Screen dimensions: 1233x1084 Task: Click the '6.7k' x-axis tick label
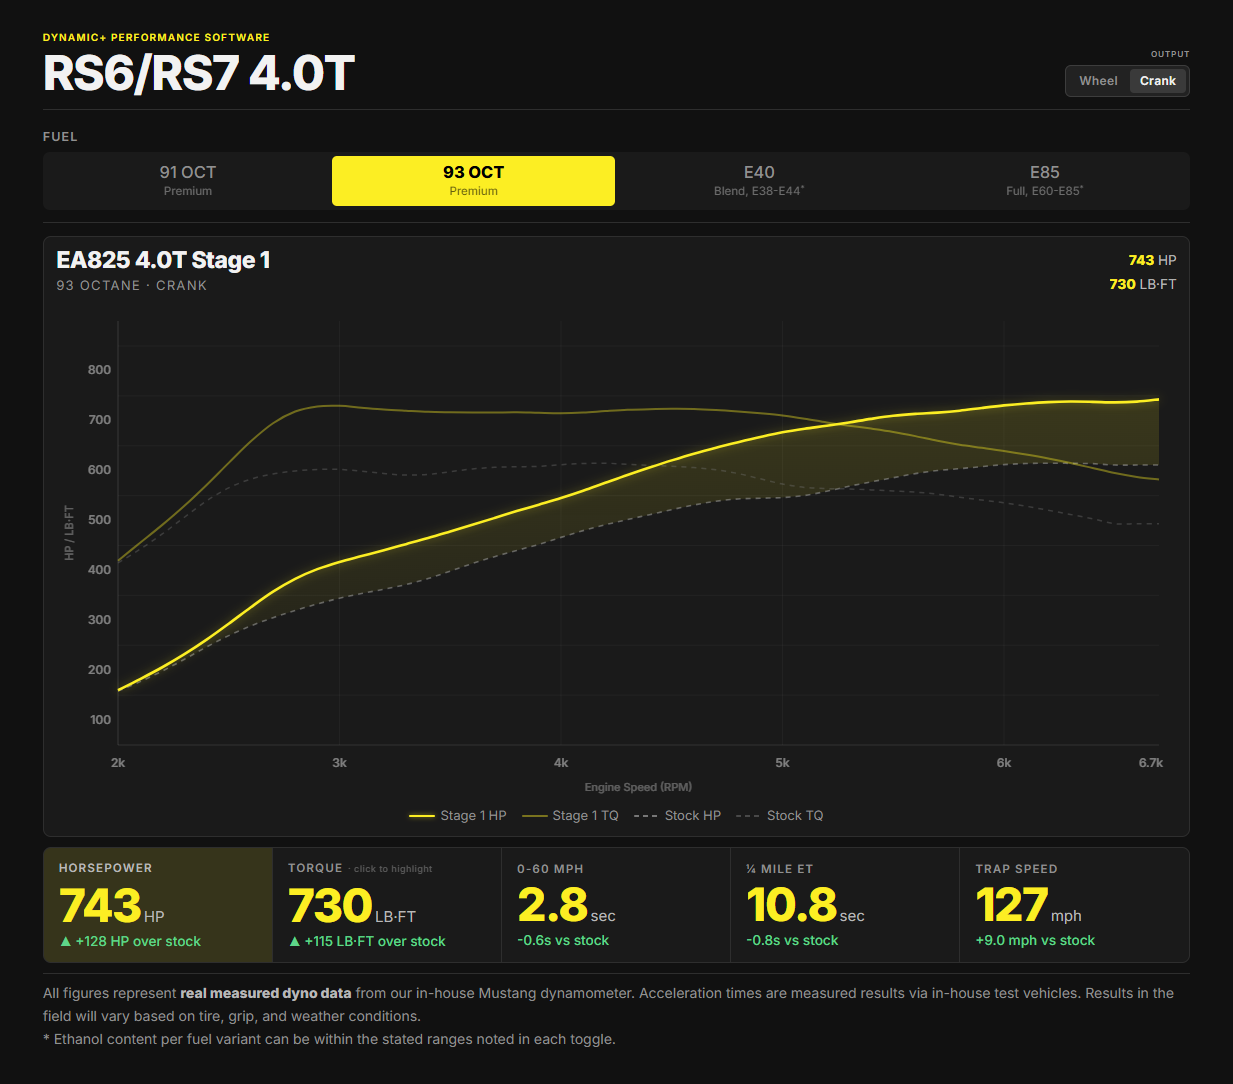pos(1150,763)
